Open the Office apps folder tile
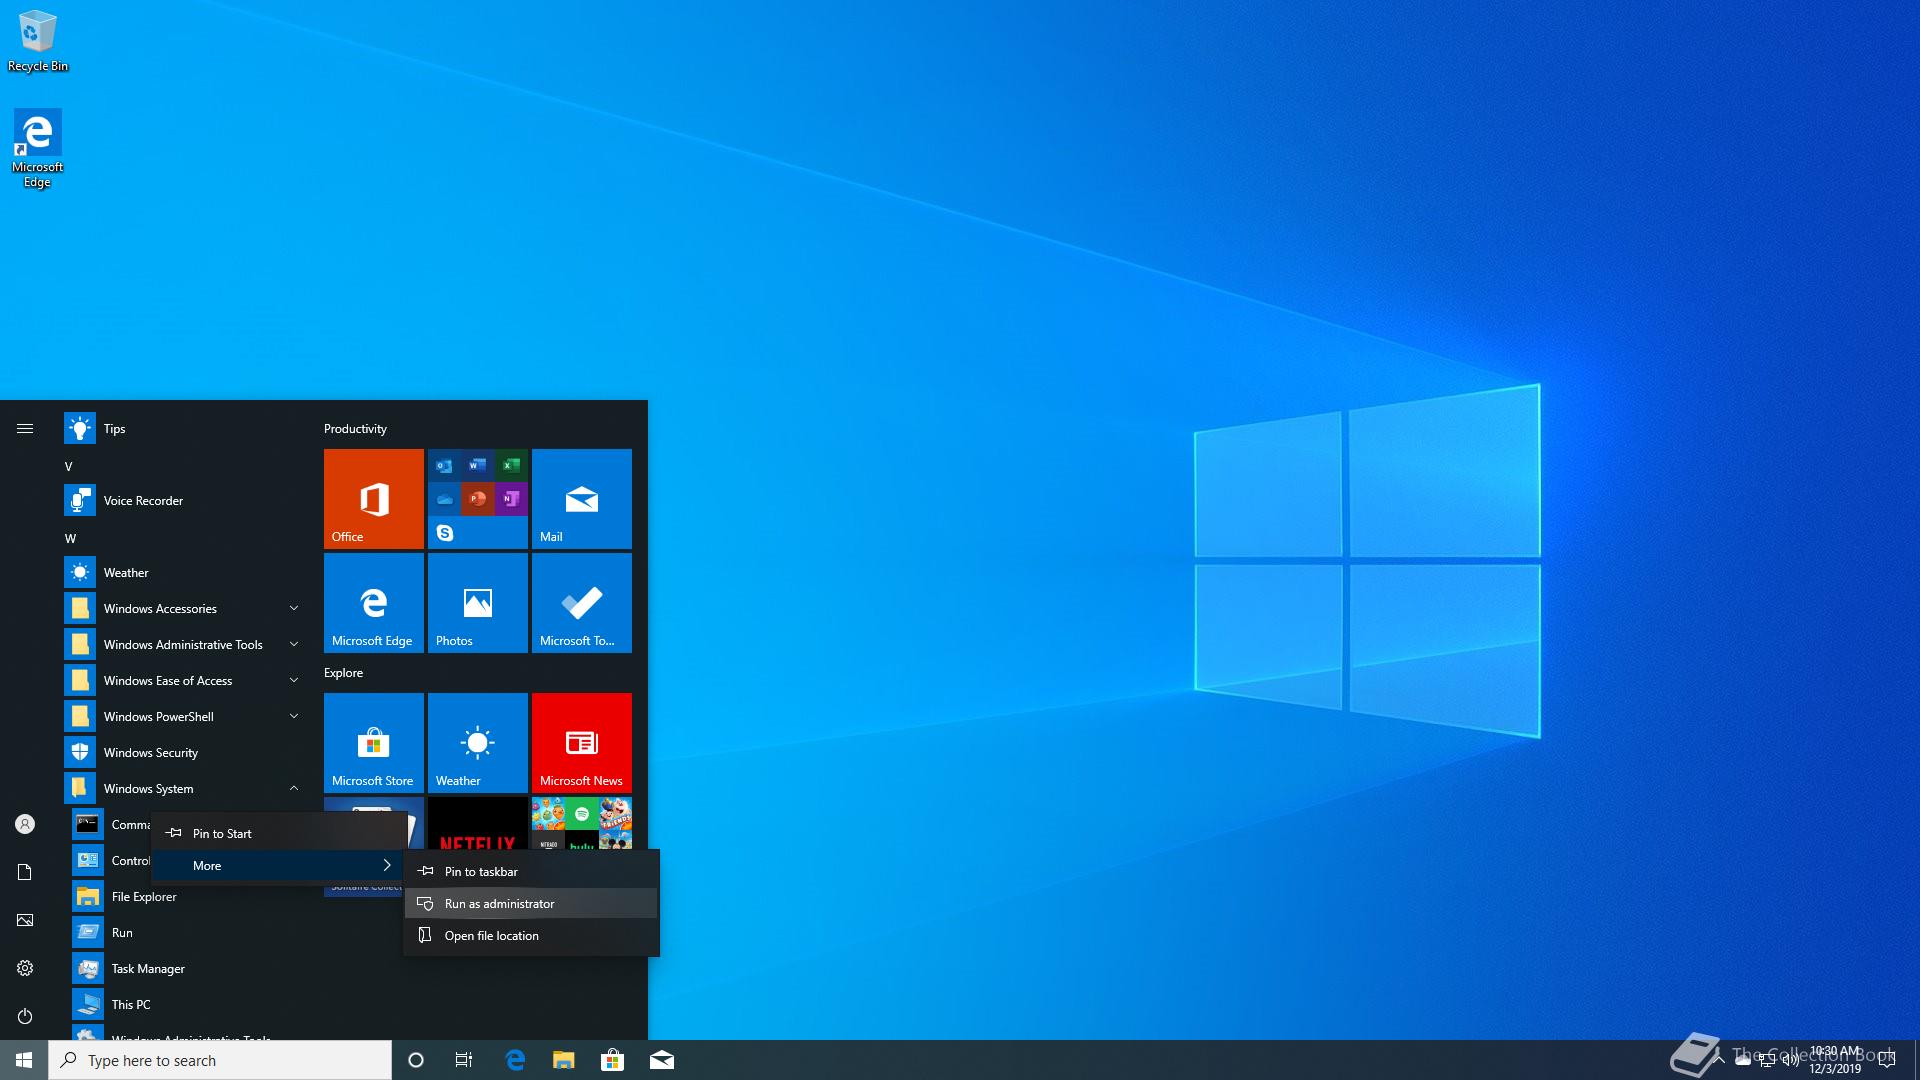This screenshot has width=1920, height=1080. tap(478, 499)
